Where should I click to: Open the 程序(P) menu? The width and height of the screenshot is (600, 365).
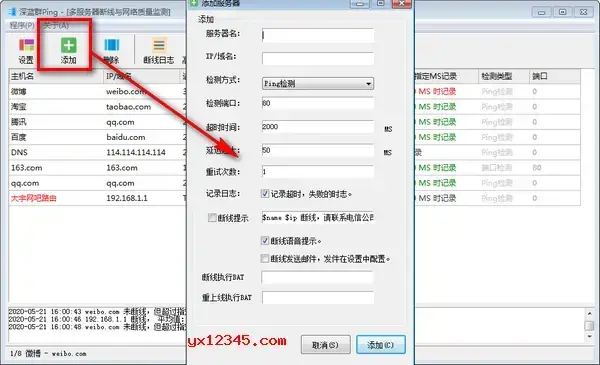tap(22, 26)
